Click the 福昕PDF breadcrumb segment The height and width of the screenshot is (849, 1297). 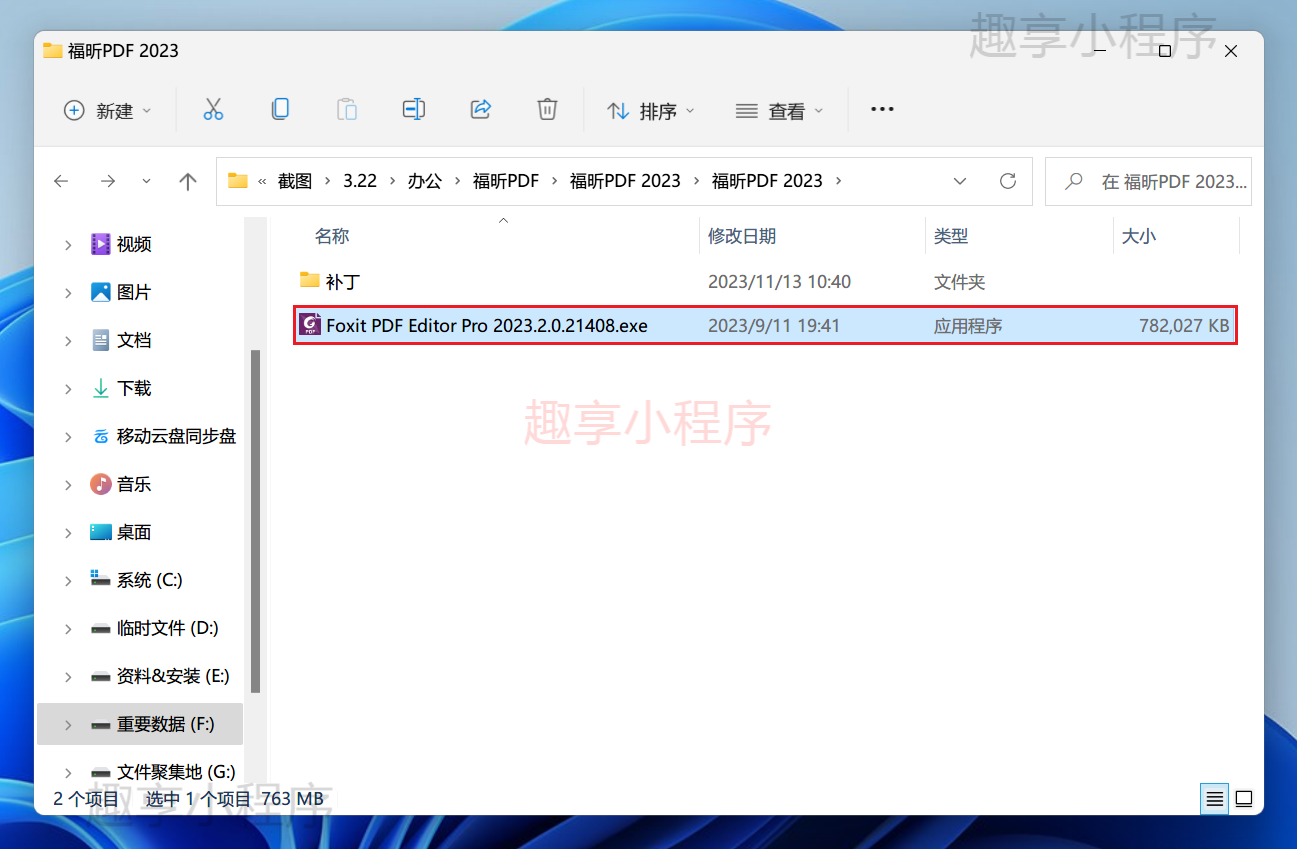[x=506, y=181]
